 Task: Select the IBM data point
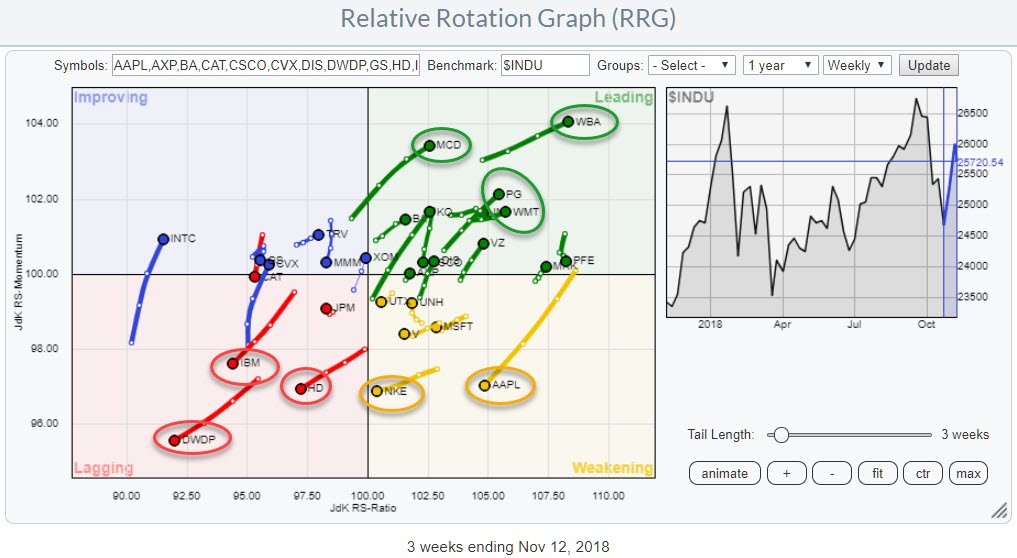coord(232,363)
